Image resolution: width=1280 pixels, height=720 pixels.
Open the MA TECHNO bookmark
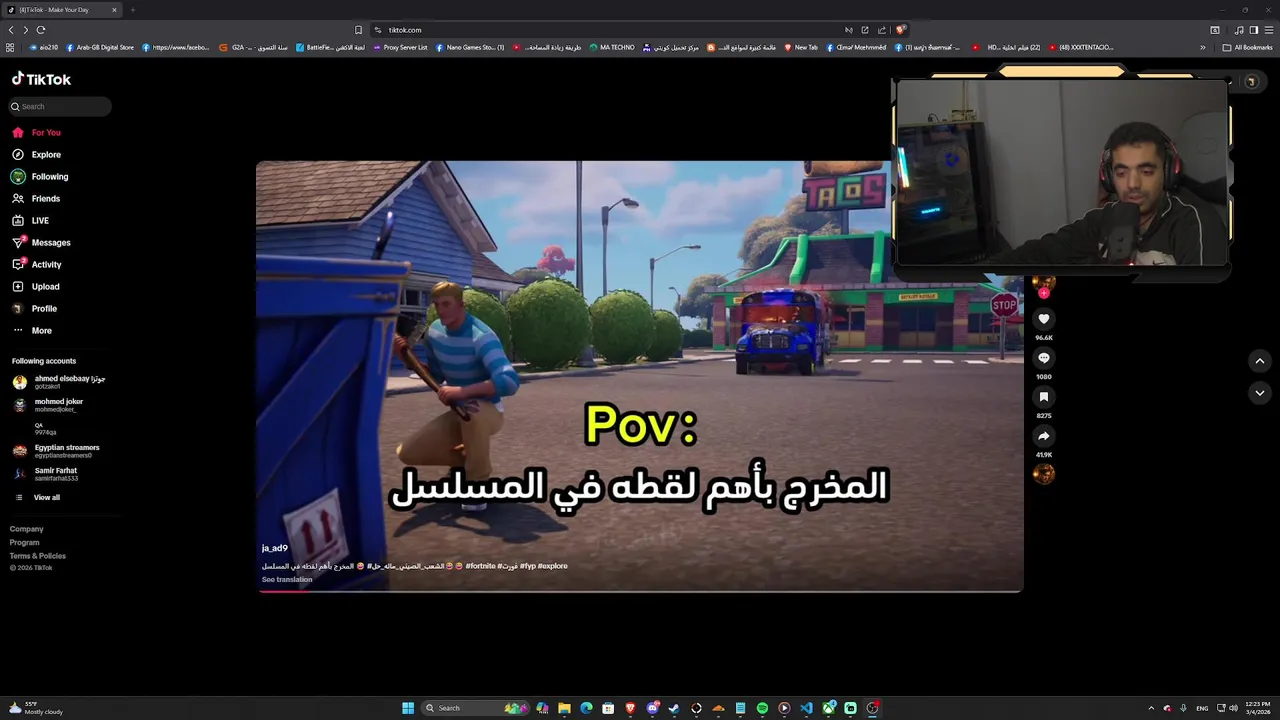tap(612, 47)
